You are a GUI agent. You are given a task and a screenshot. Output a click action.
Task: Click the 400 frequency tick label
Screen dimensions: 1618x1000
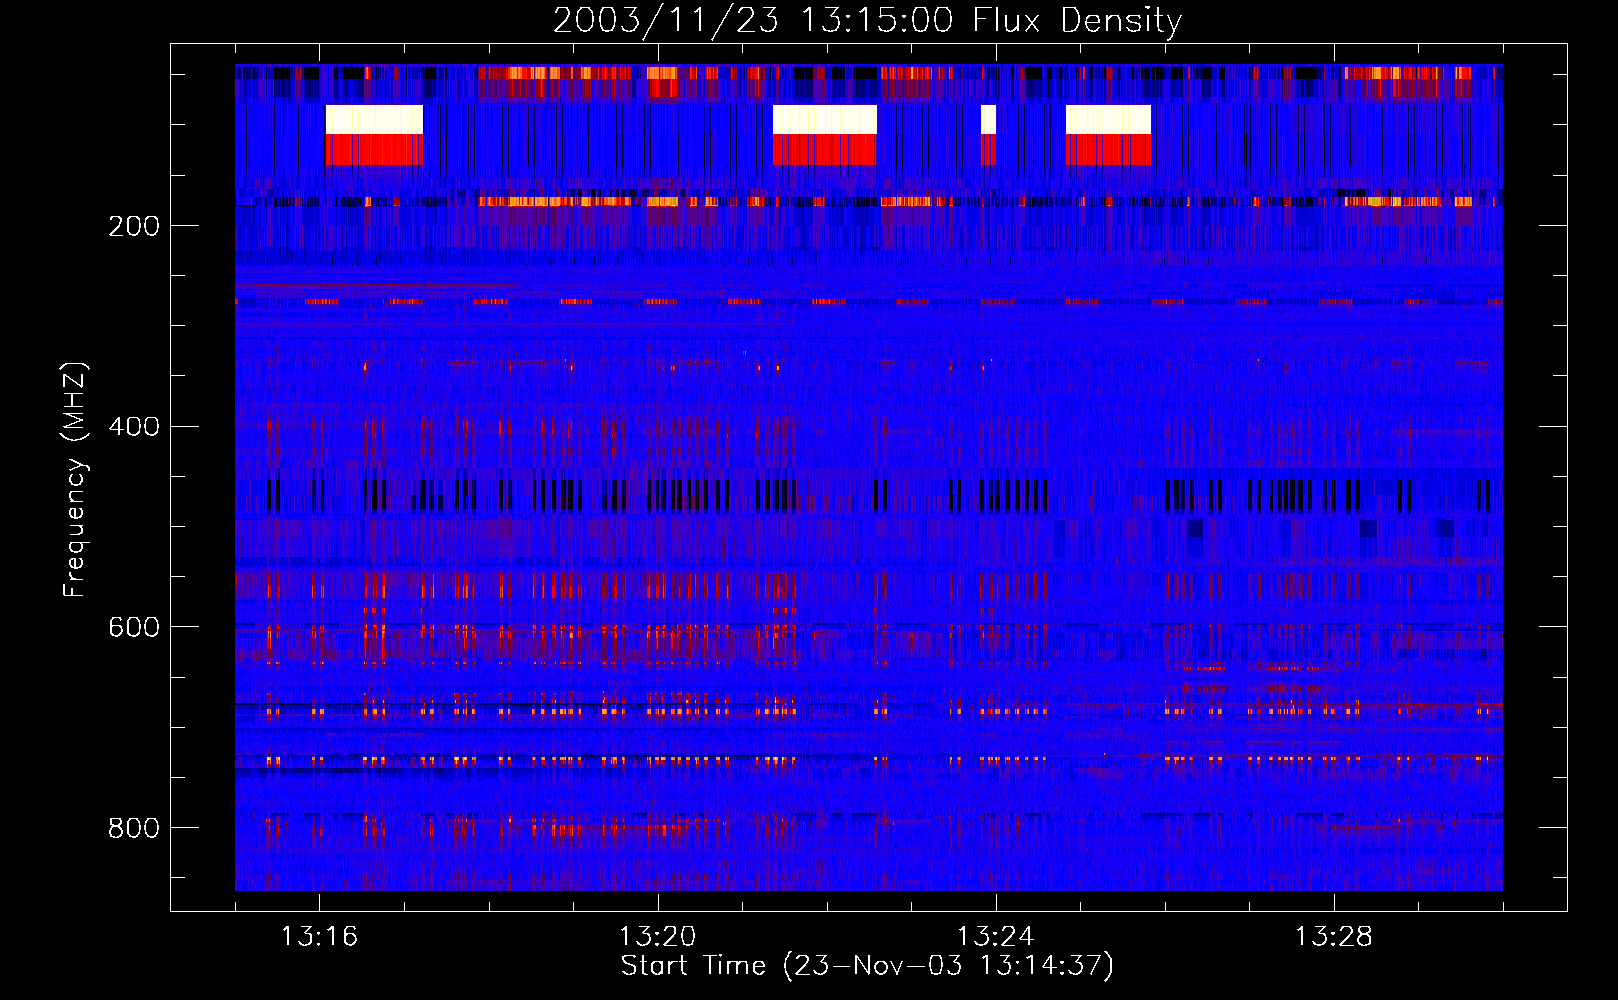click(x=134, y=427)
